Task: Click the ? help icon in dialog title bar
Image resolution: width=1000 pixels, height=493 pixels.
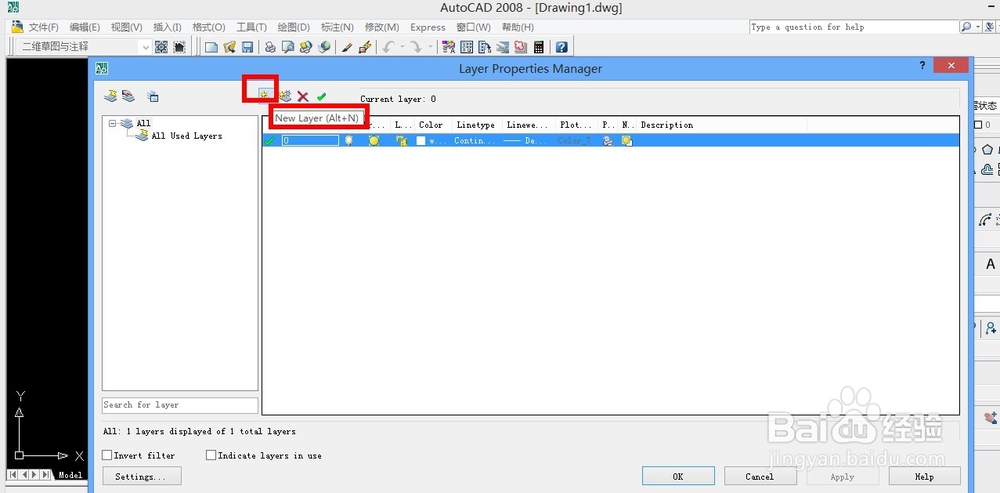Action: pyautogui.click(x=922, y=66)
